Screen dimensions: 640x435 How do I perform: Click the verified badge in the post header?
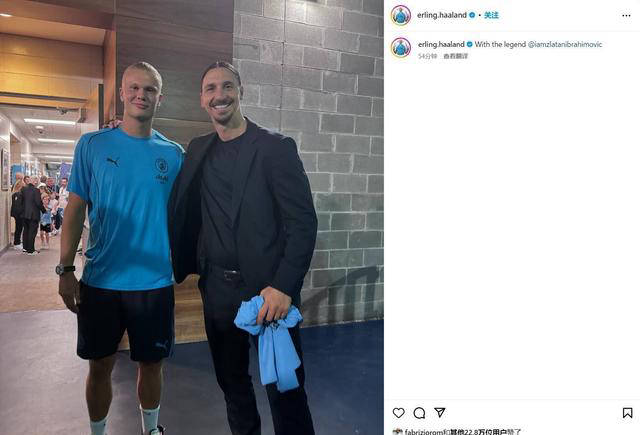point(472,15)
